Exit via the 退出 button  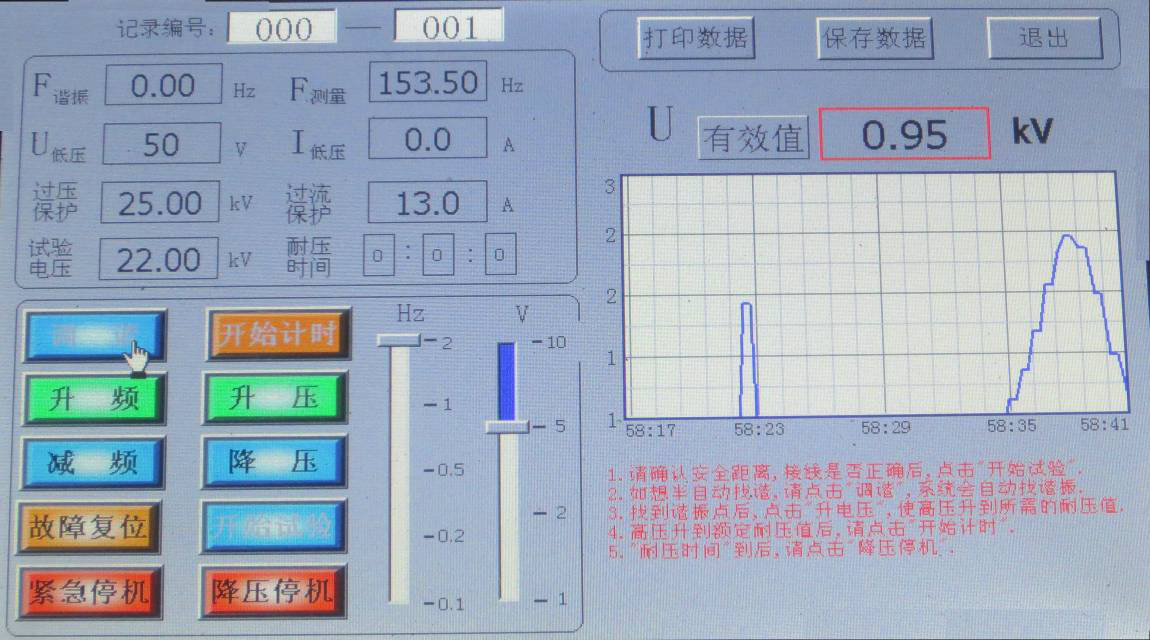click(1044, 39)
